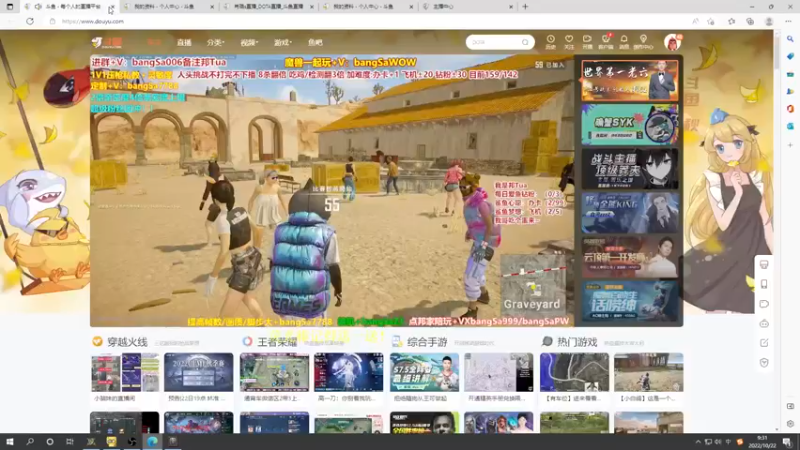Click the feedback edit icon in floating sidebar
Screen dimensions: 800x450
tap(764, 343)
